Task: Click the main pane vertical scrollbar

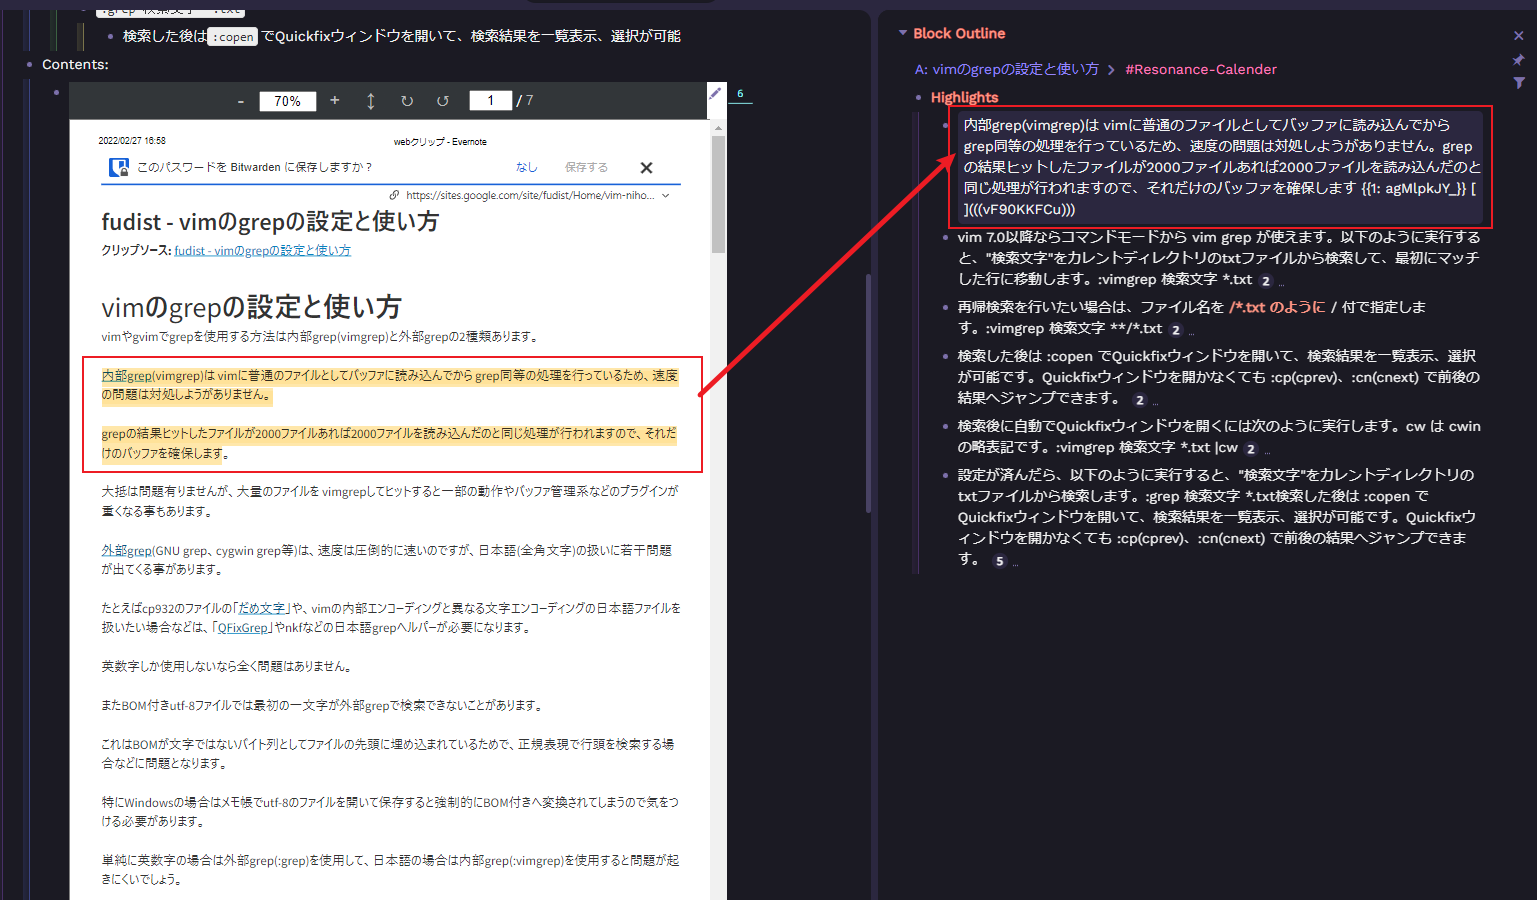Action: (x=868, y=394)
